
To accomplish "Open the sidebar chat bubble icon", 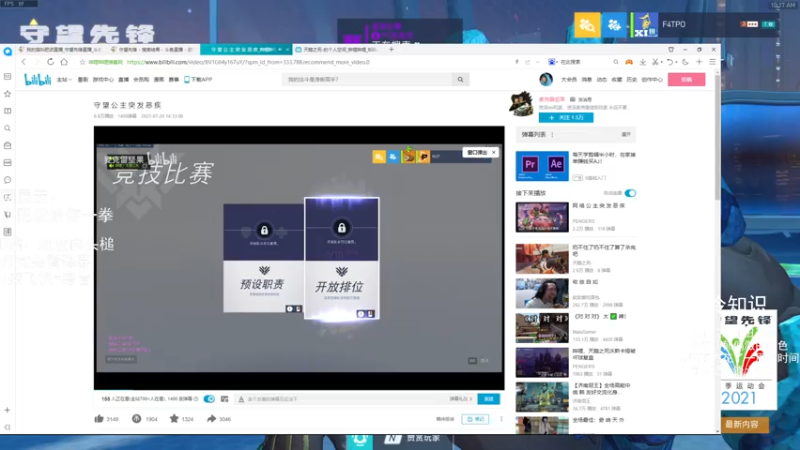I will (x=7, y=180).
